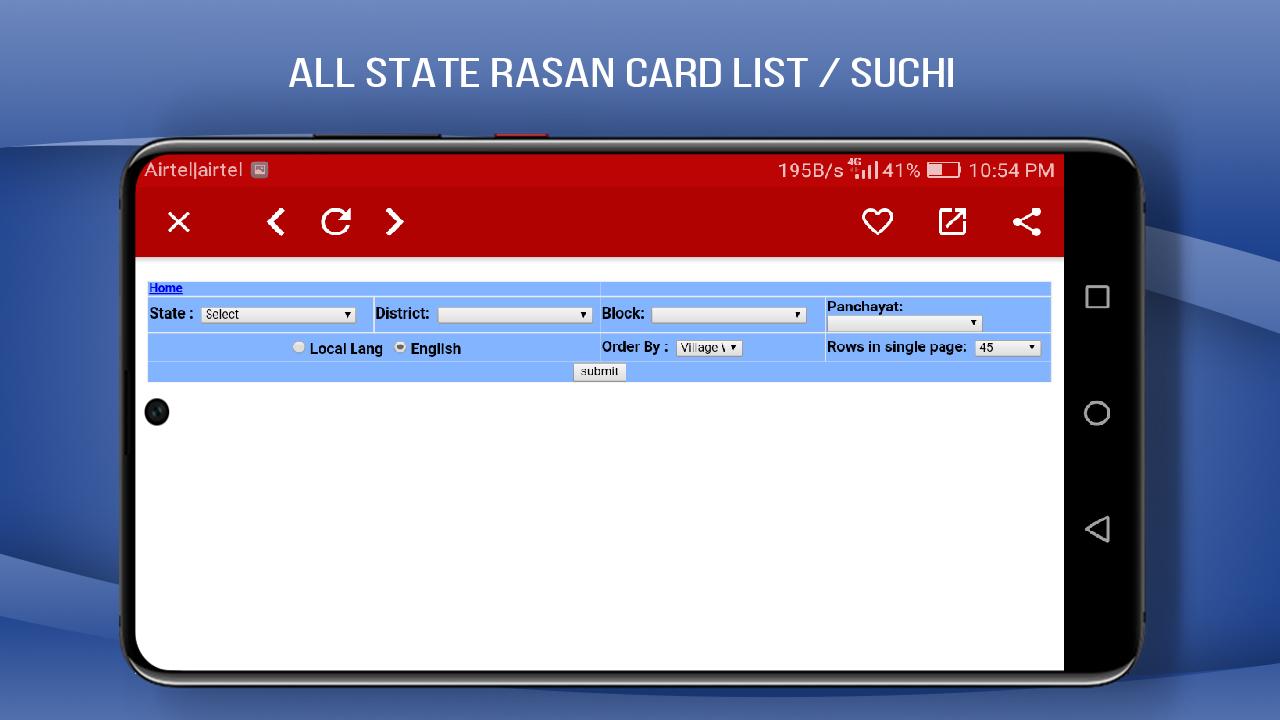
Task: Tap the 10:54 PM clock
Action: tap(1011, 170)
